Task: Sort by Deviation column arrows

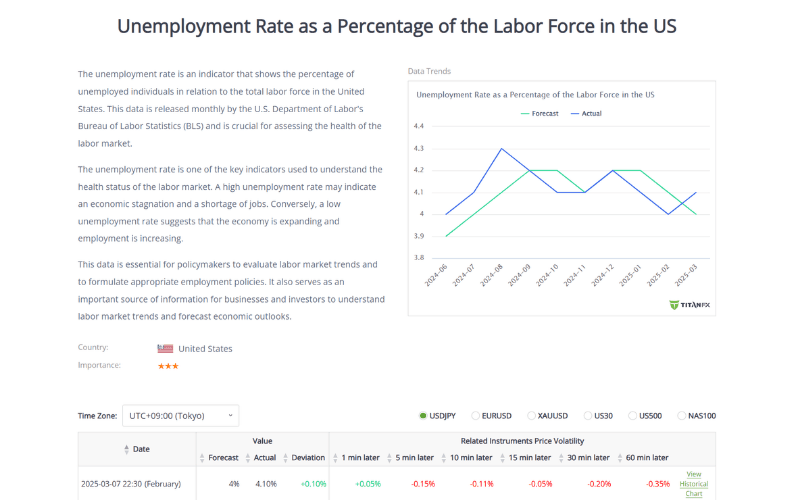Action: pos(286,458)
